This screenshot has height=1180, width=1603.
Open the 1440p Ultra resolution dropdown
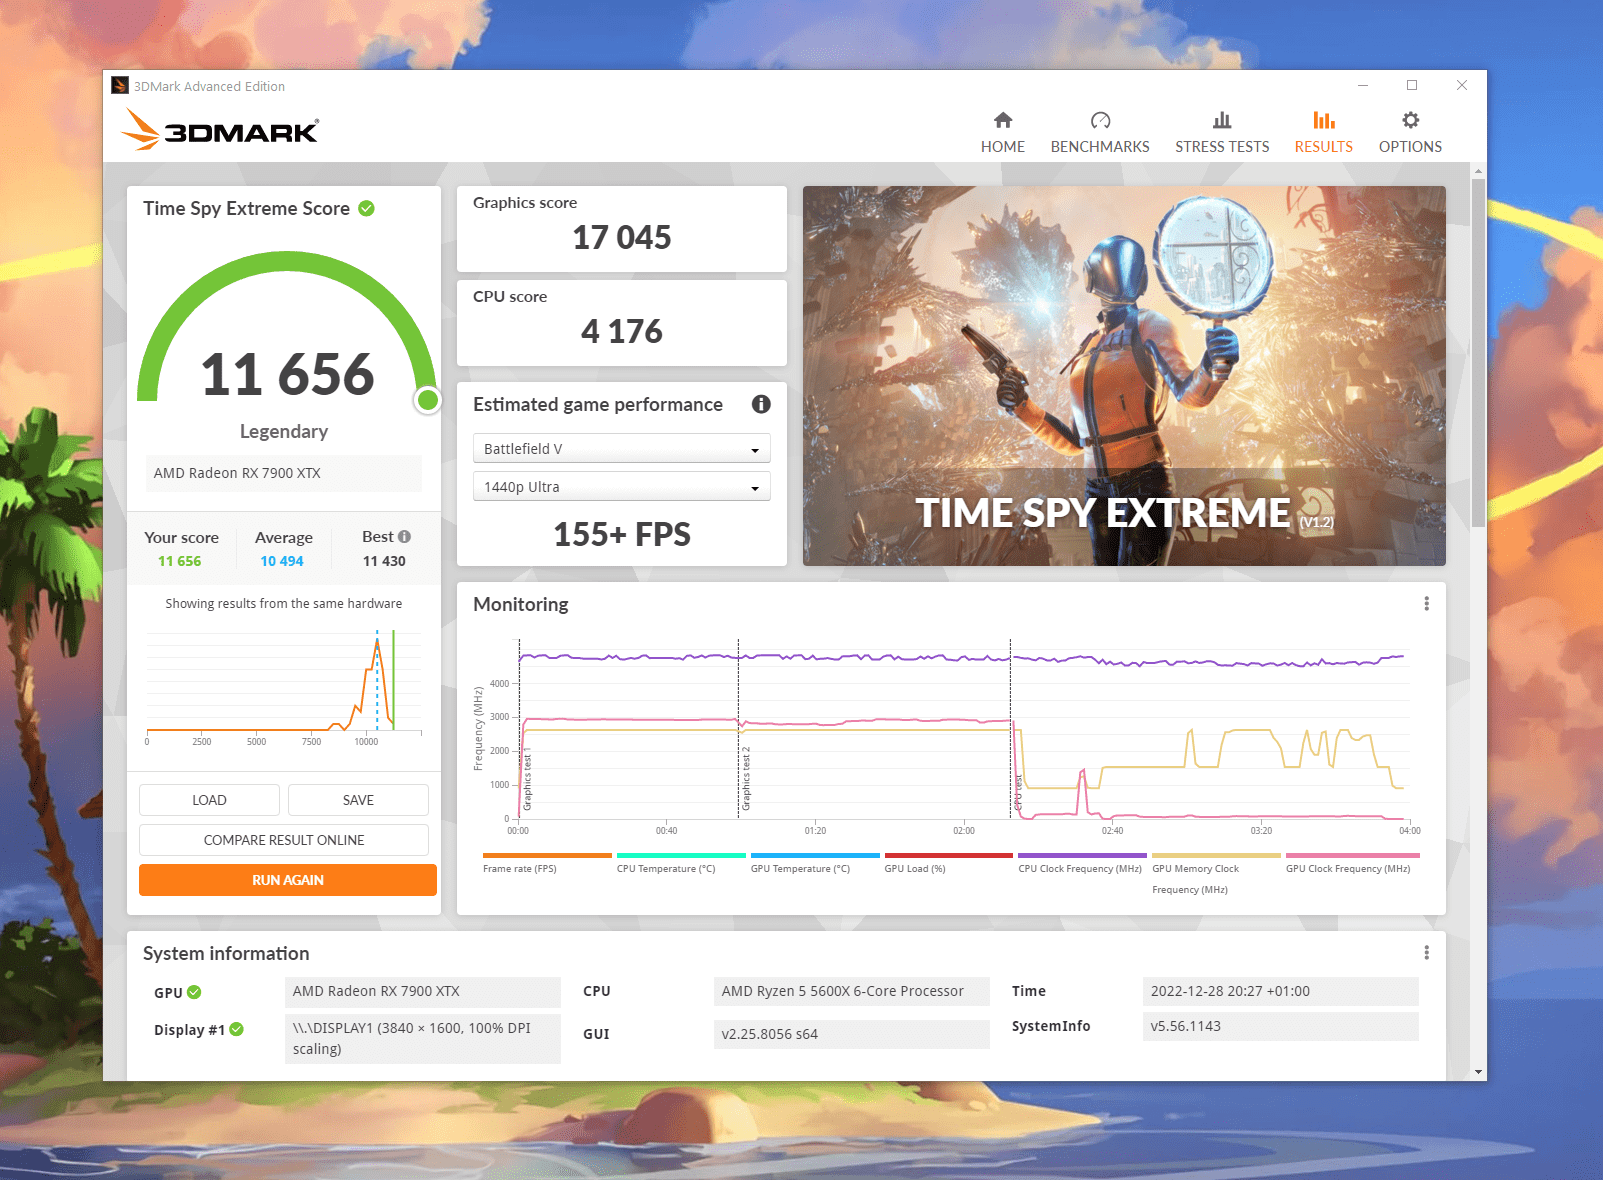(x=621, y=487)
